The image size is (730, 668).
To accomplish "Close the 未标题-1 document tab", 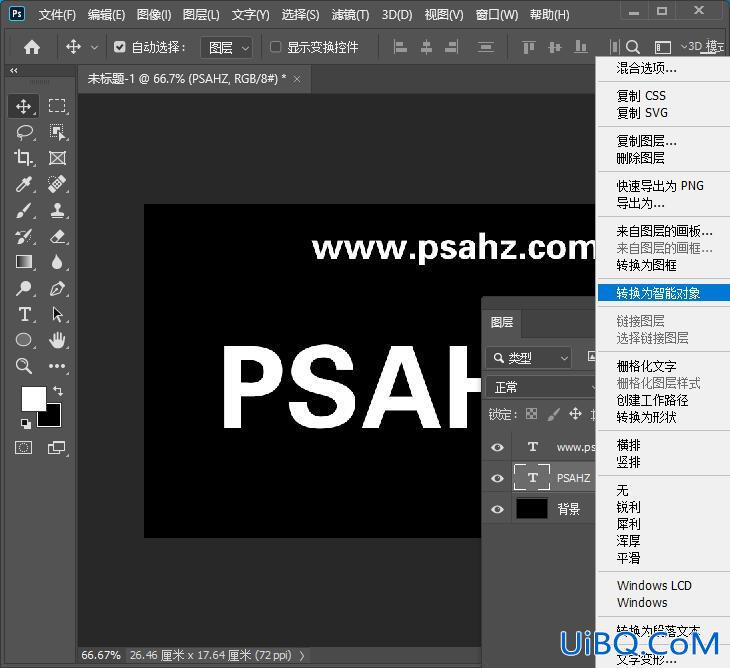I will point(297,79).
